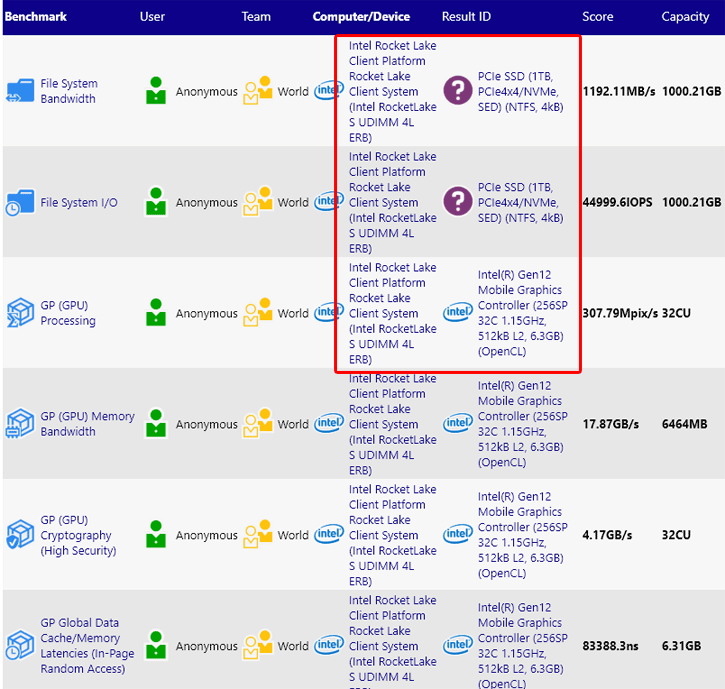725x689 pixels.
Task: Open the File System Bandwidth benchmark link
Action: pos(69,91)
